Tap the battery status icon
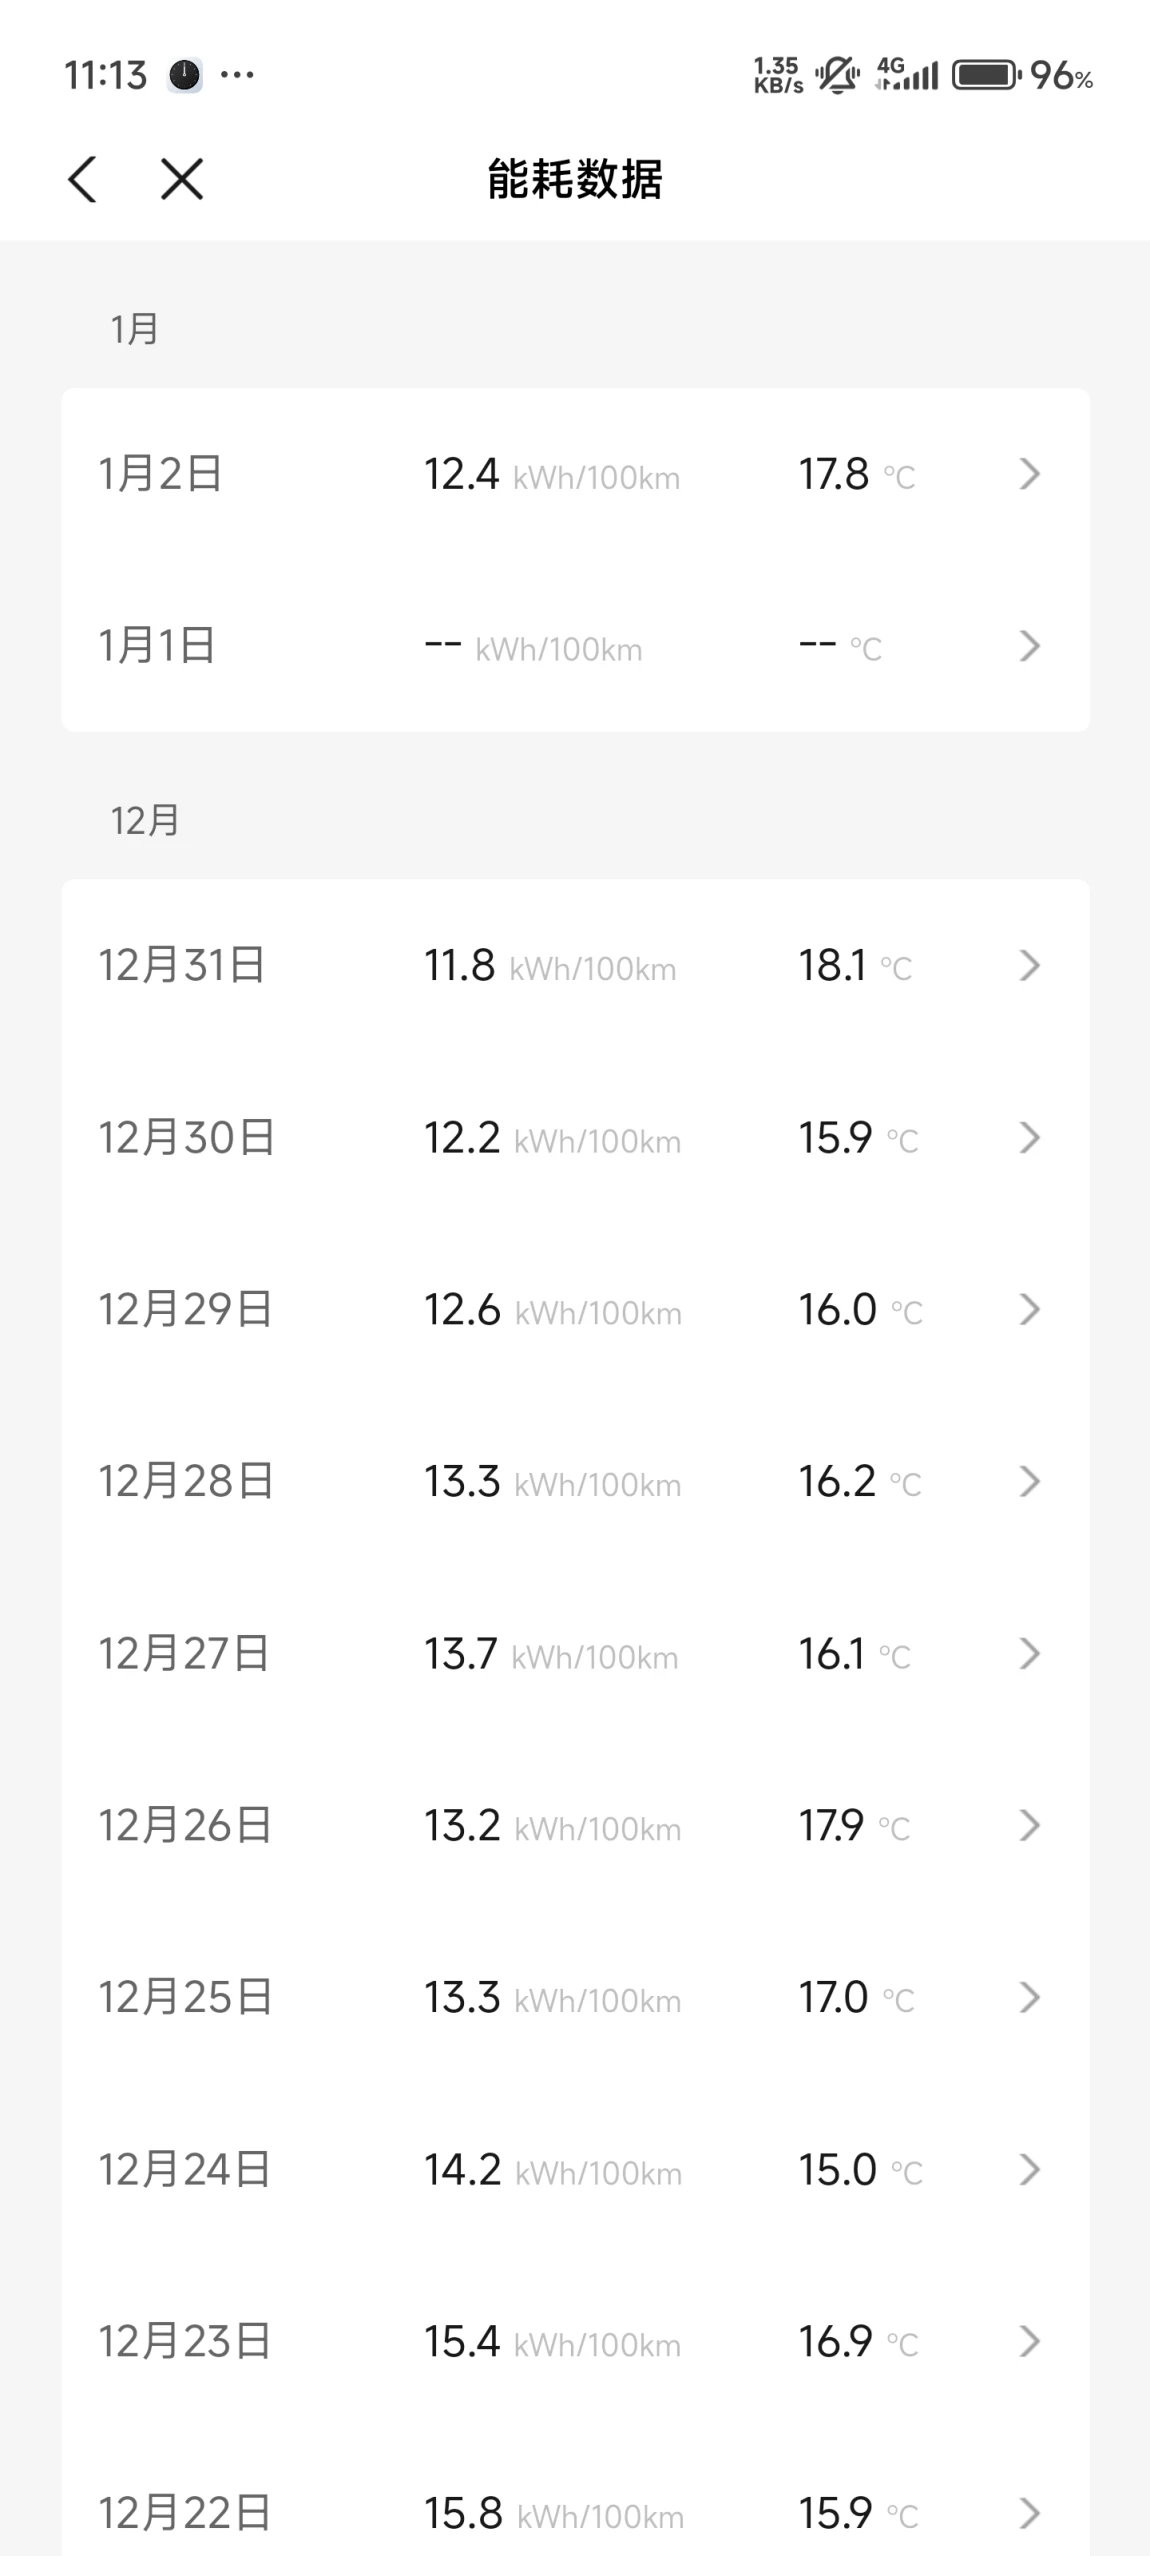 986,75
